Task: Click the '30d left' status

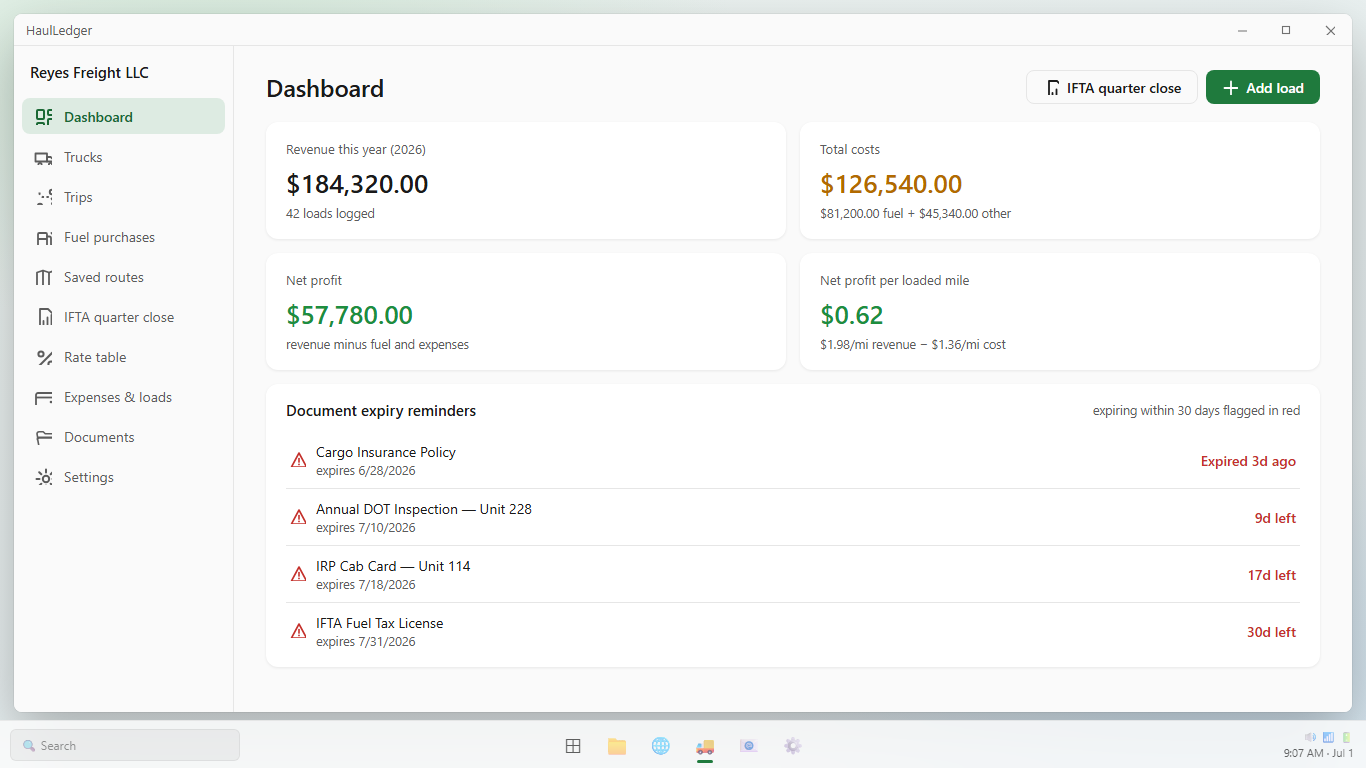Action: pos(1271,632)
